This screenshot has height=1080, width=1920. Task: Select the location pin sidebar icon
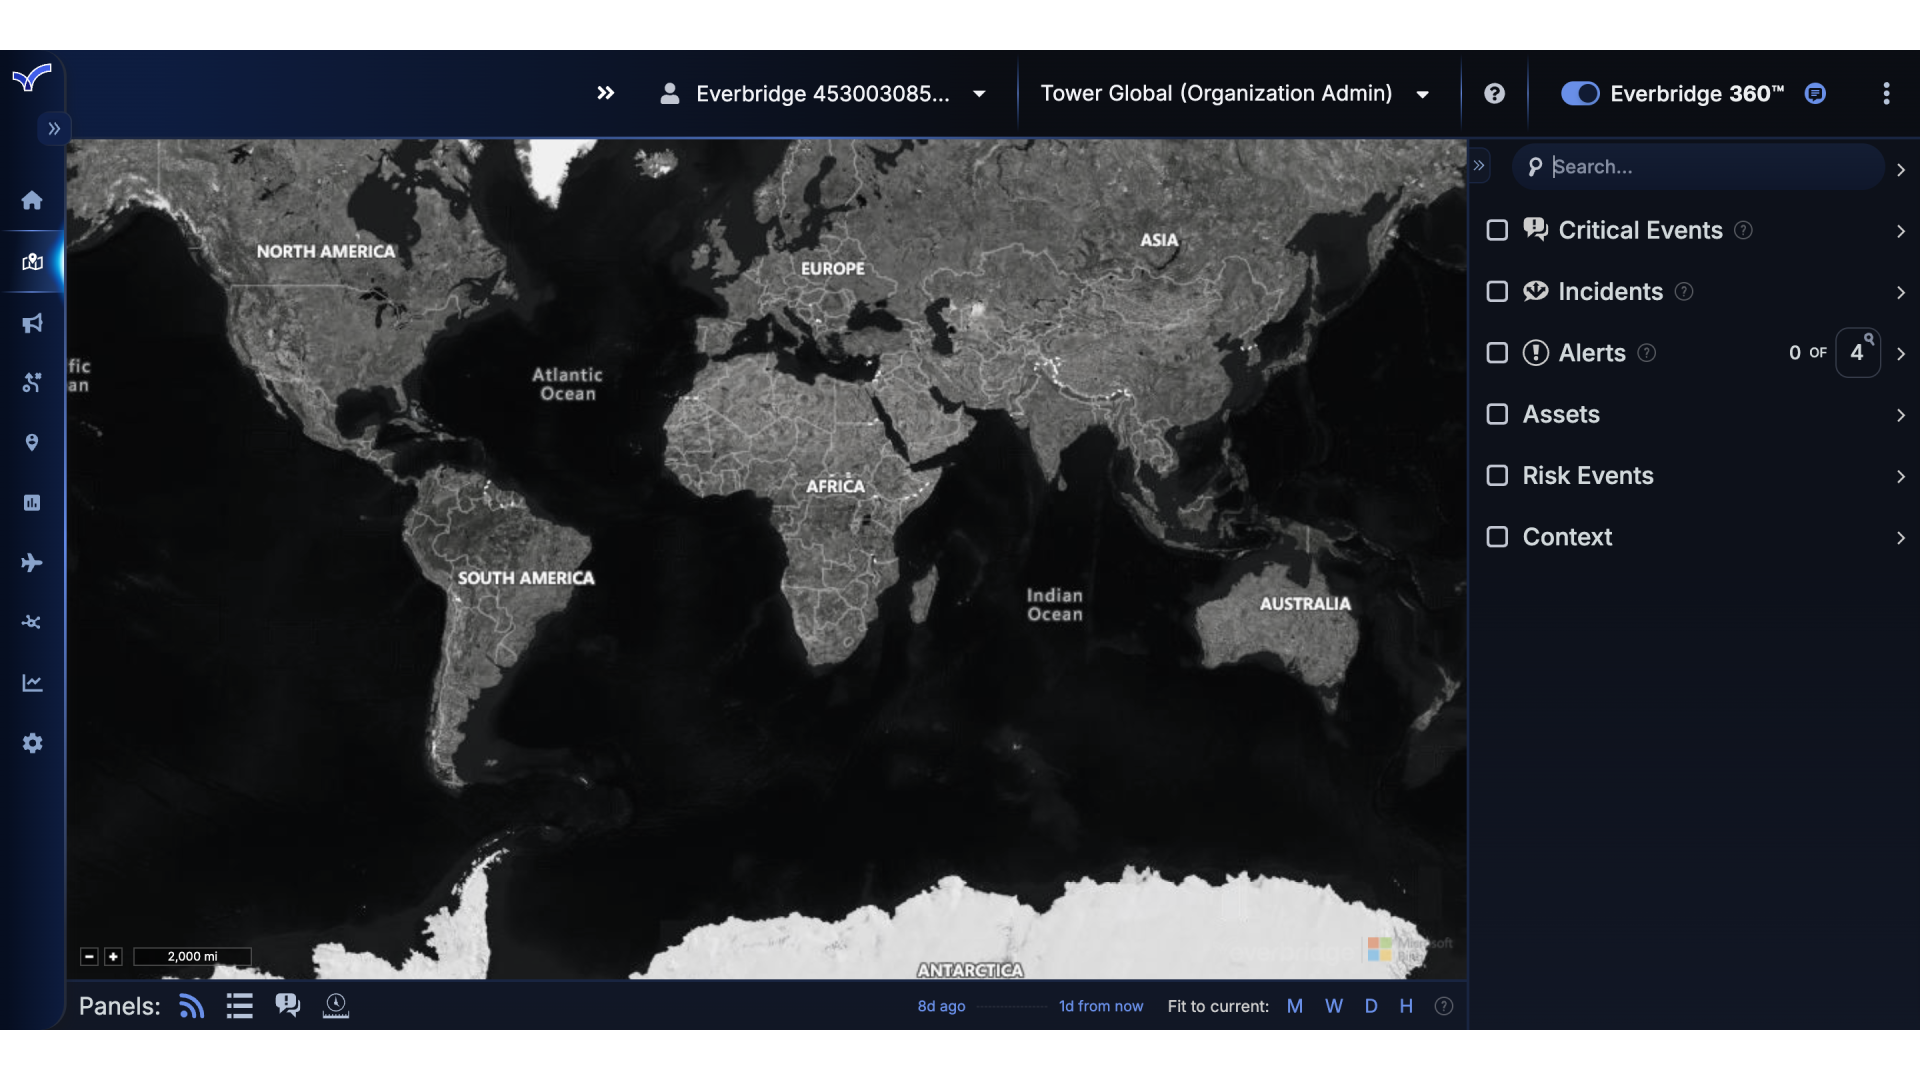pos(32,442)
